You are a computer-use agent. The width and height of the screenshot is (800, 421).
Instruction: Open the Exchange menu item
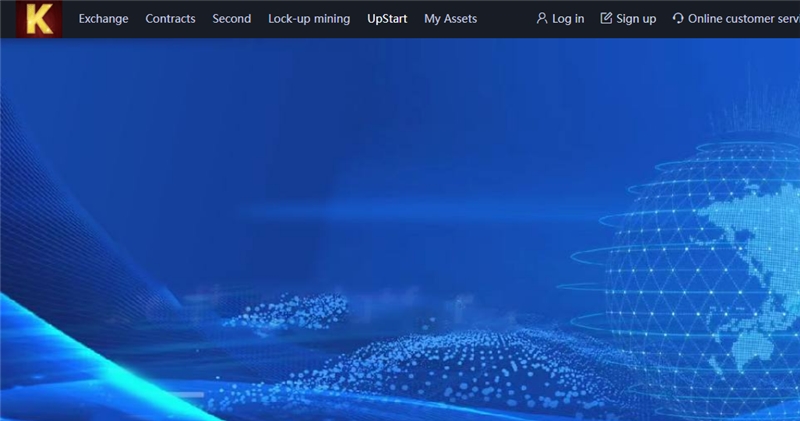pos(103,19)
